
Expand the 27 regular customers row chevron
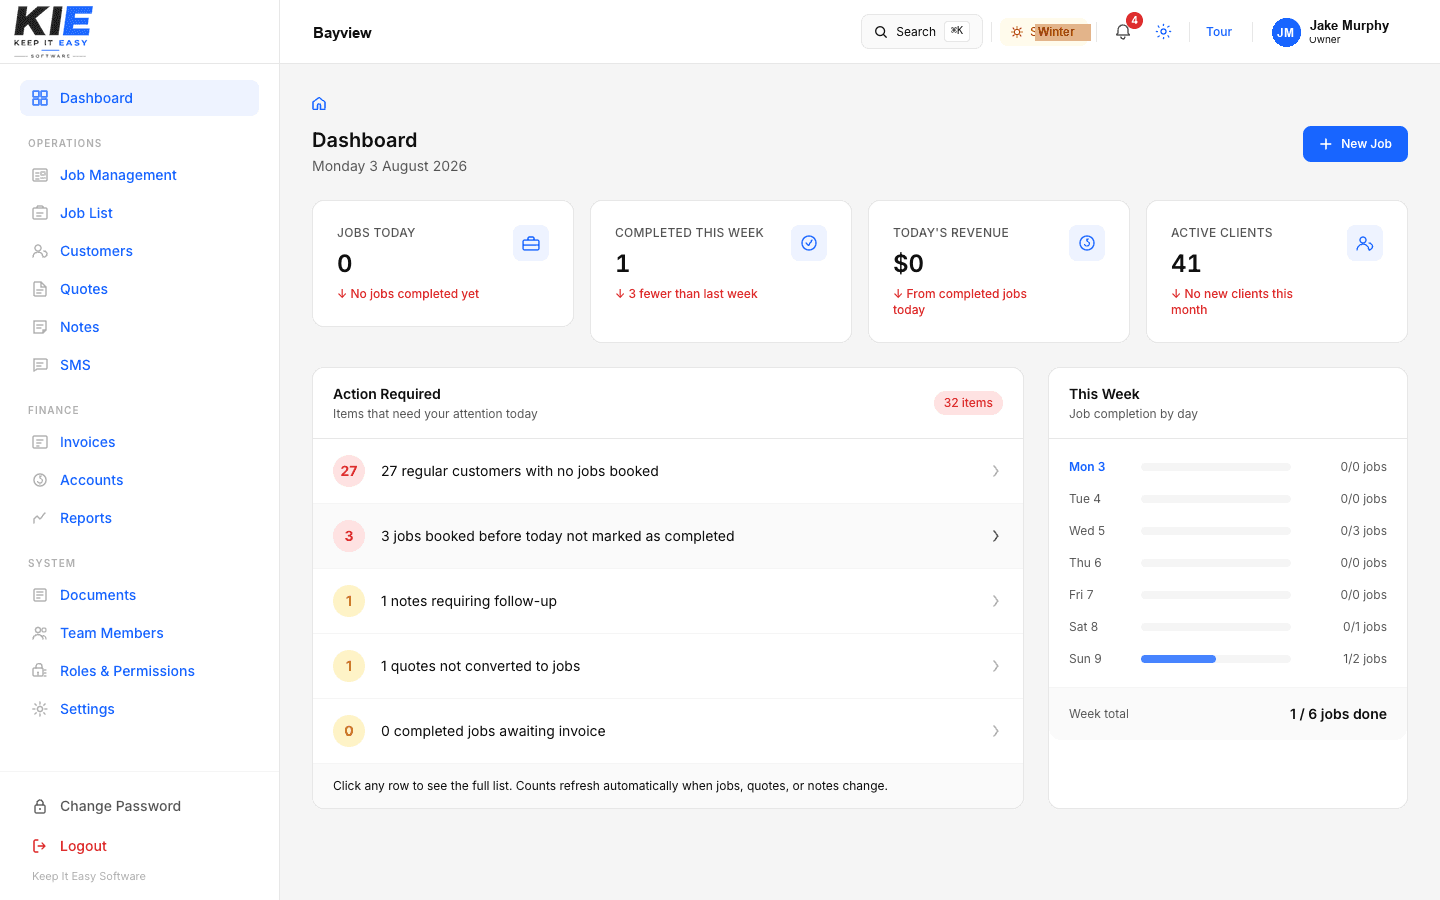point(995,471)
